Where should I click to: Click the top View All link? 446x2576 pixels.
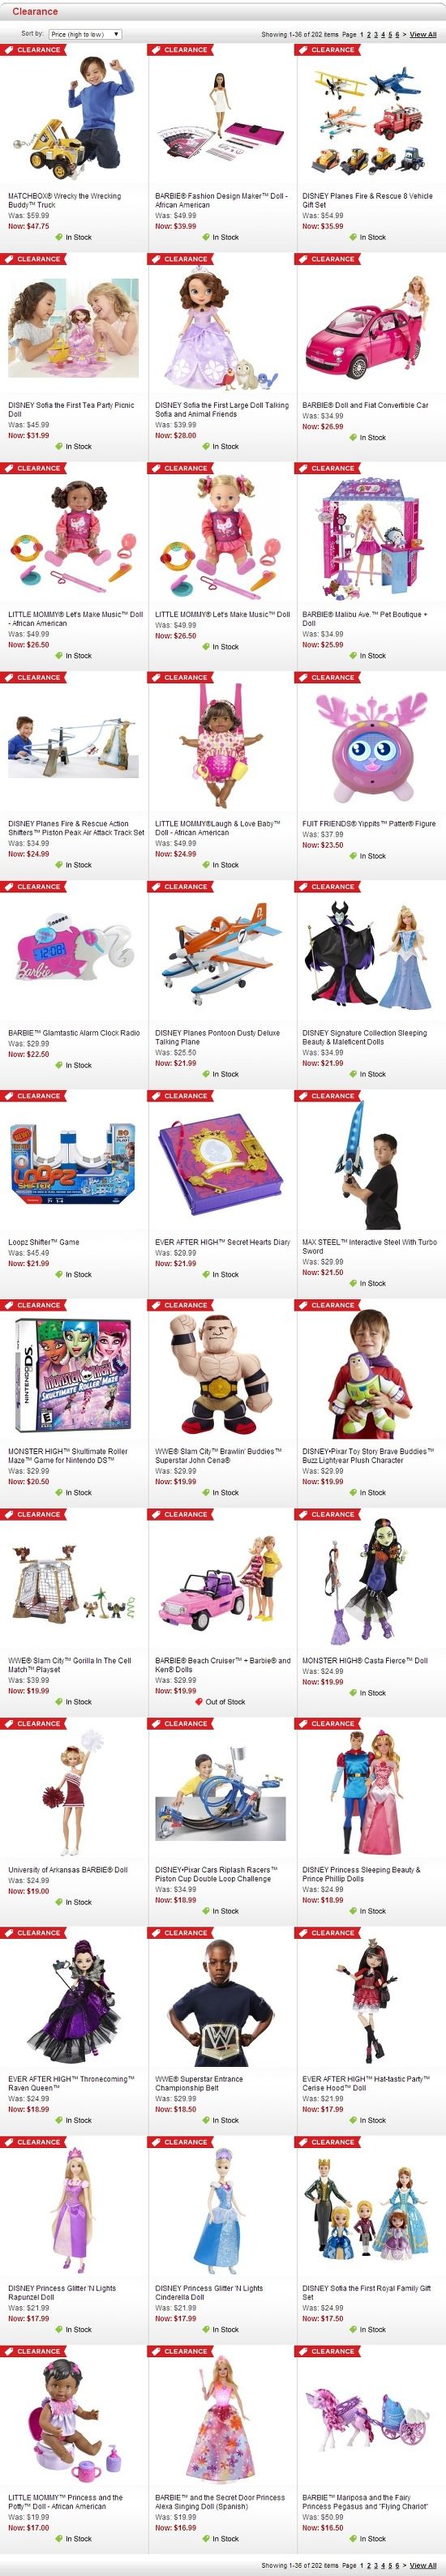(423, 35)
